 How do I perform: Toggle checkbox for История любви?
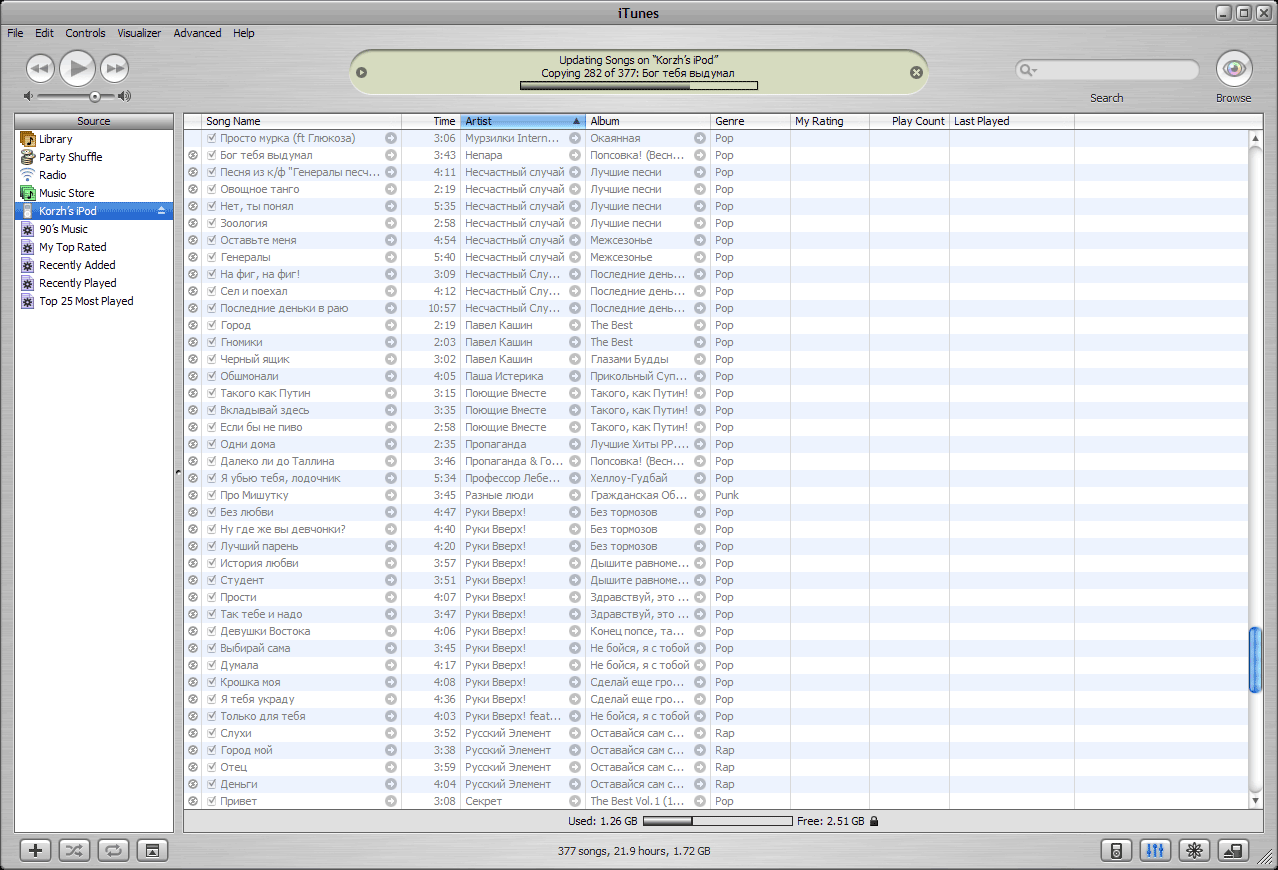[212, 563]
